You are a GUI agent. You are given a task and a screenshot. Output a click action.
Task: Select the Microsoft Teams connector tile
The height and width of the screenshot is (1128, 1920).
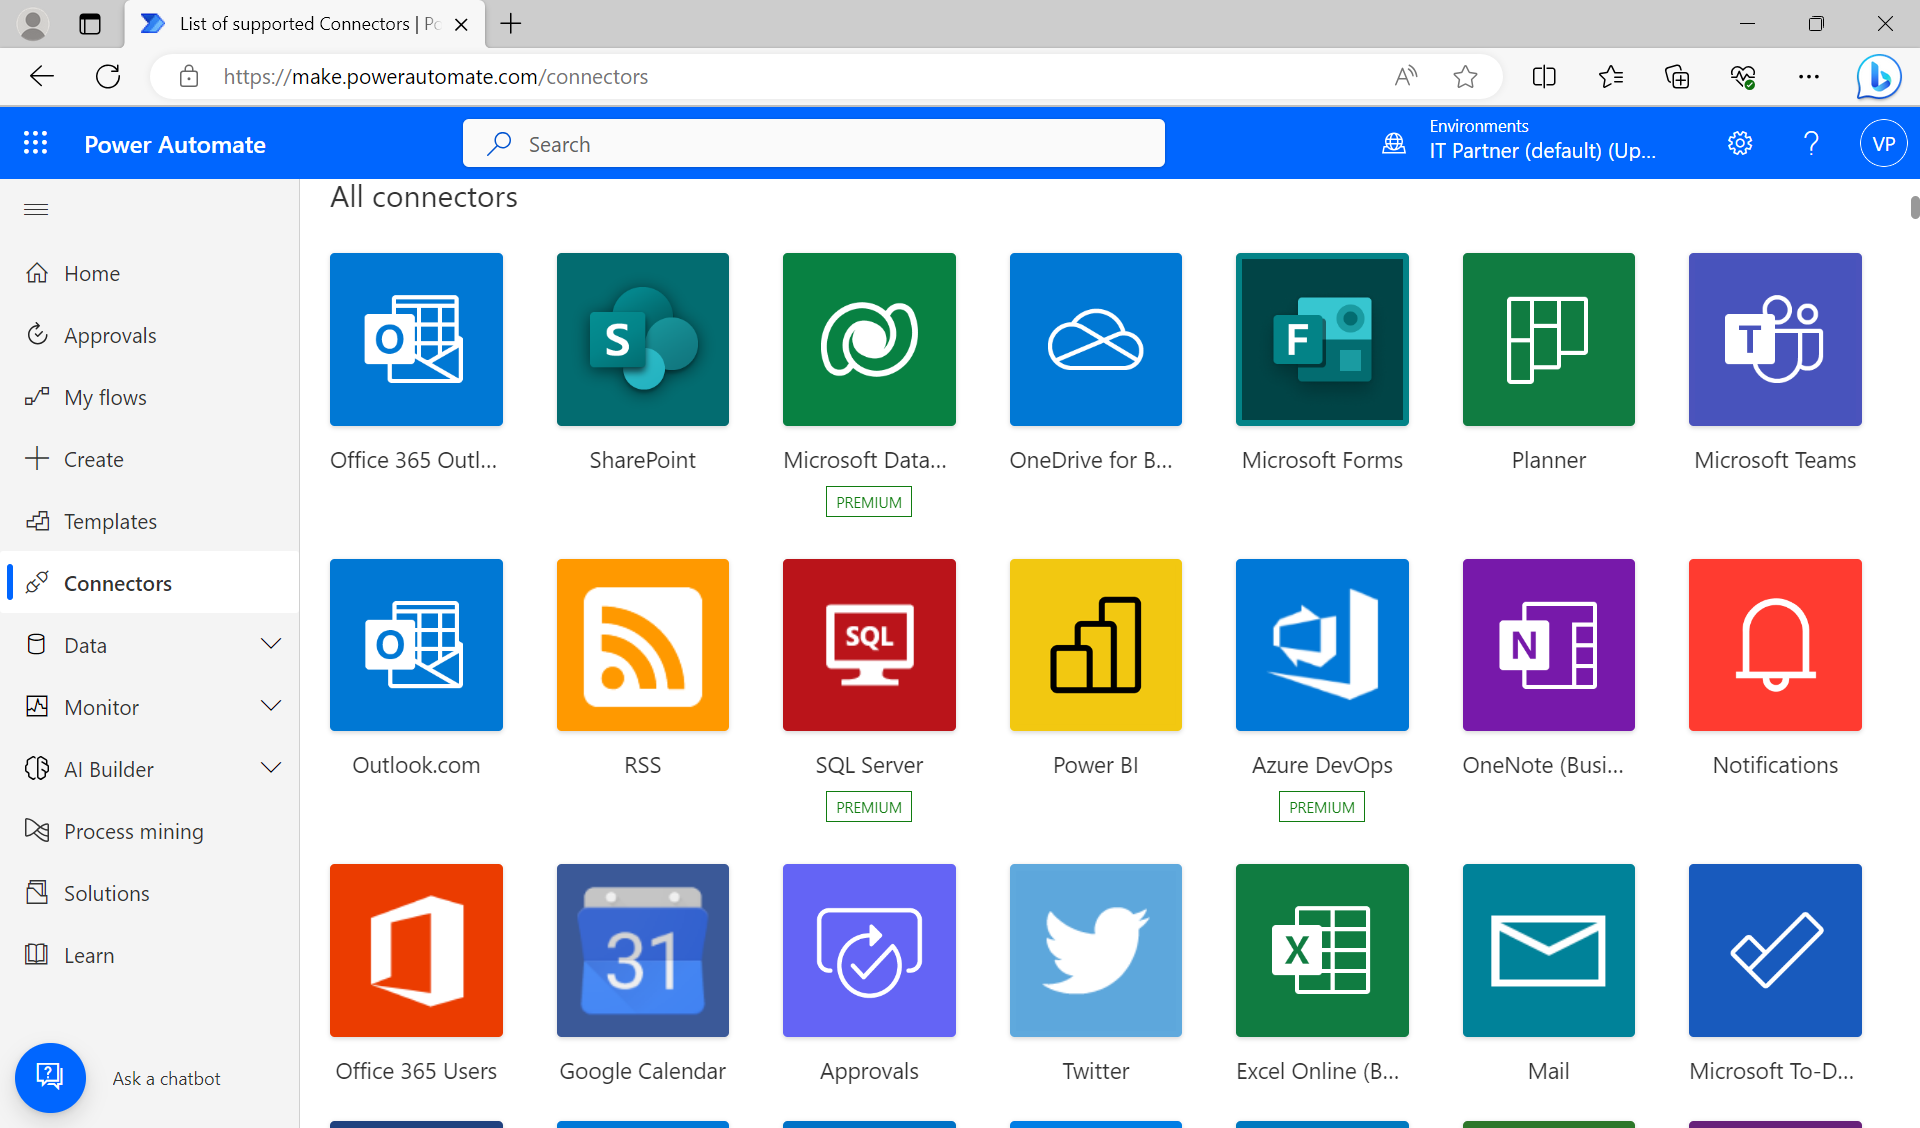(x=1774, y=339)
